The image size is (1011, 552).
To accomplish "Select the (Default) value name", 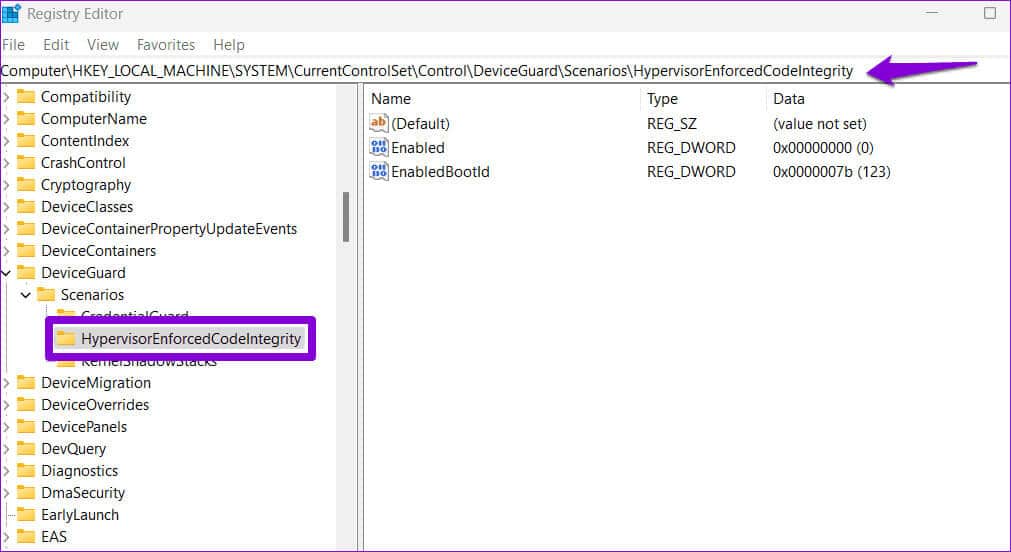I will click(420, 124).
